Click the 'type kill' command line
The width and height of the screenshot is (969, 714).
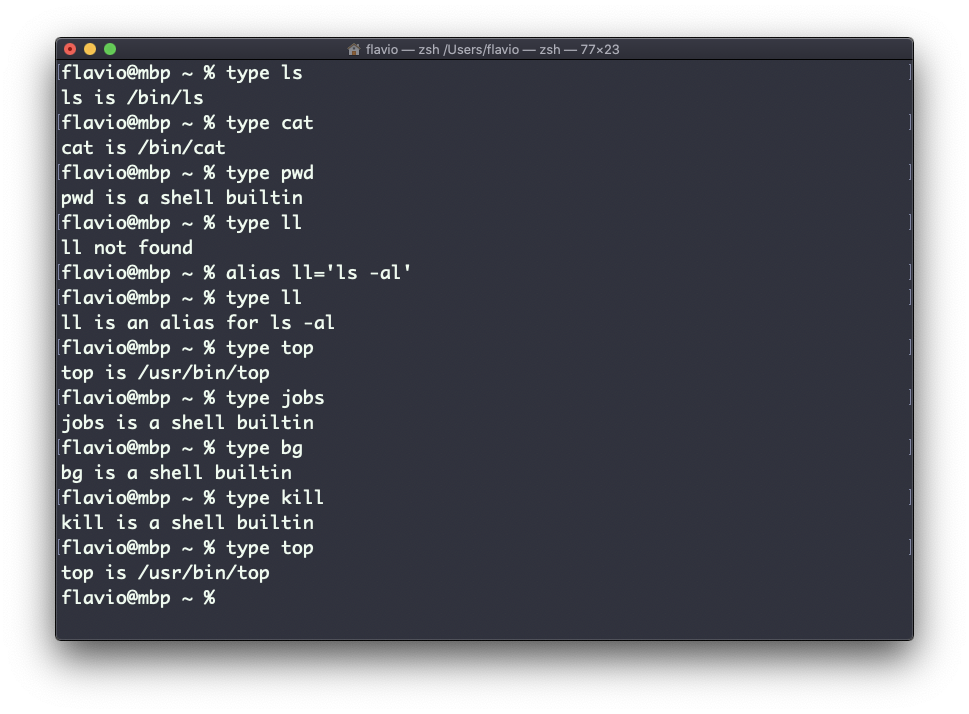[275, 498]
